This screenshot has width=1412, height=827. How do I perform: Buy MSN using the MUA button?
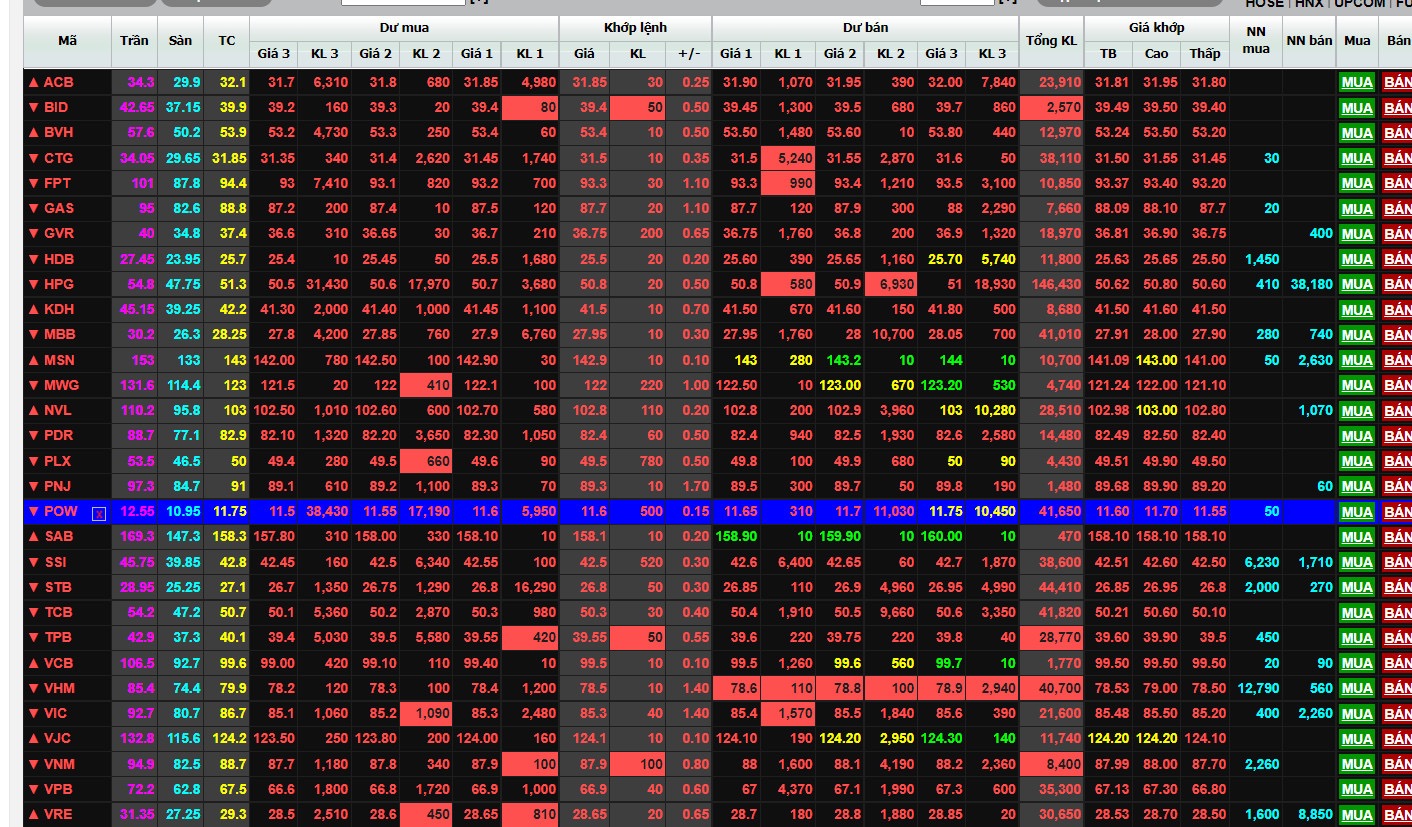click(1357, 360)
